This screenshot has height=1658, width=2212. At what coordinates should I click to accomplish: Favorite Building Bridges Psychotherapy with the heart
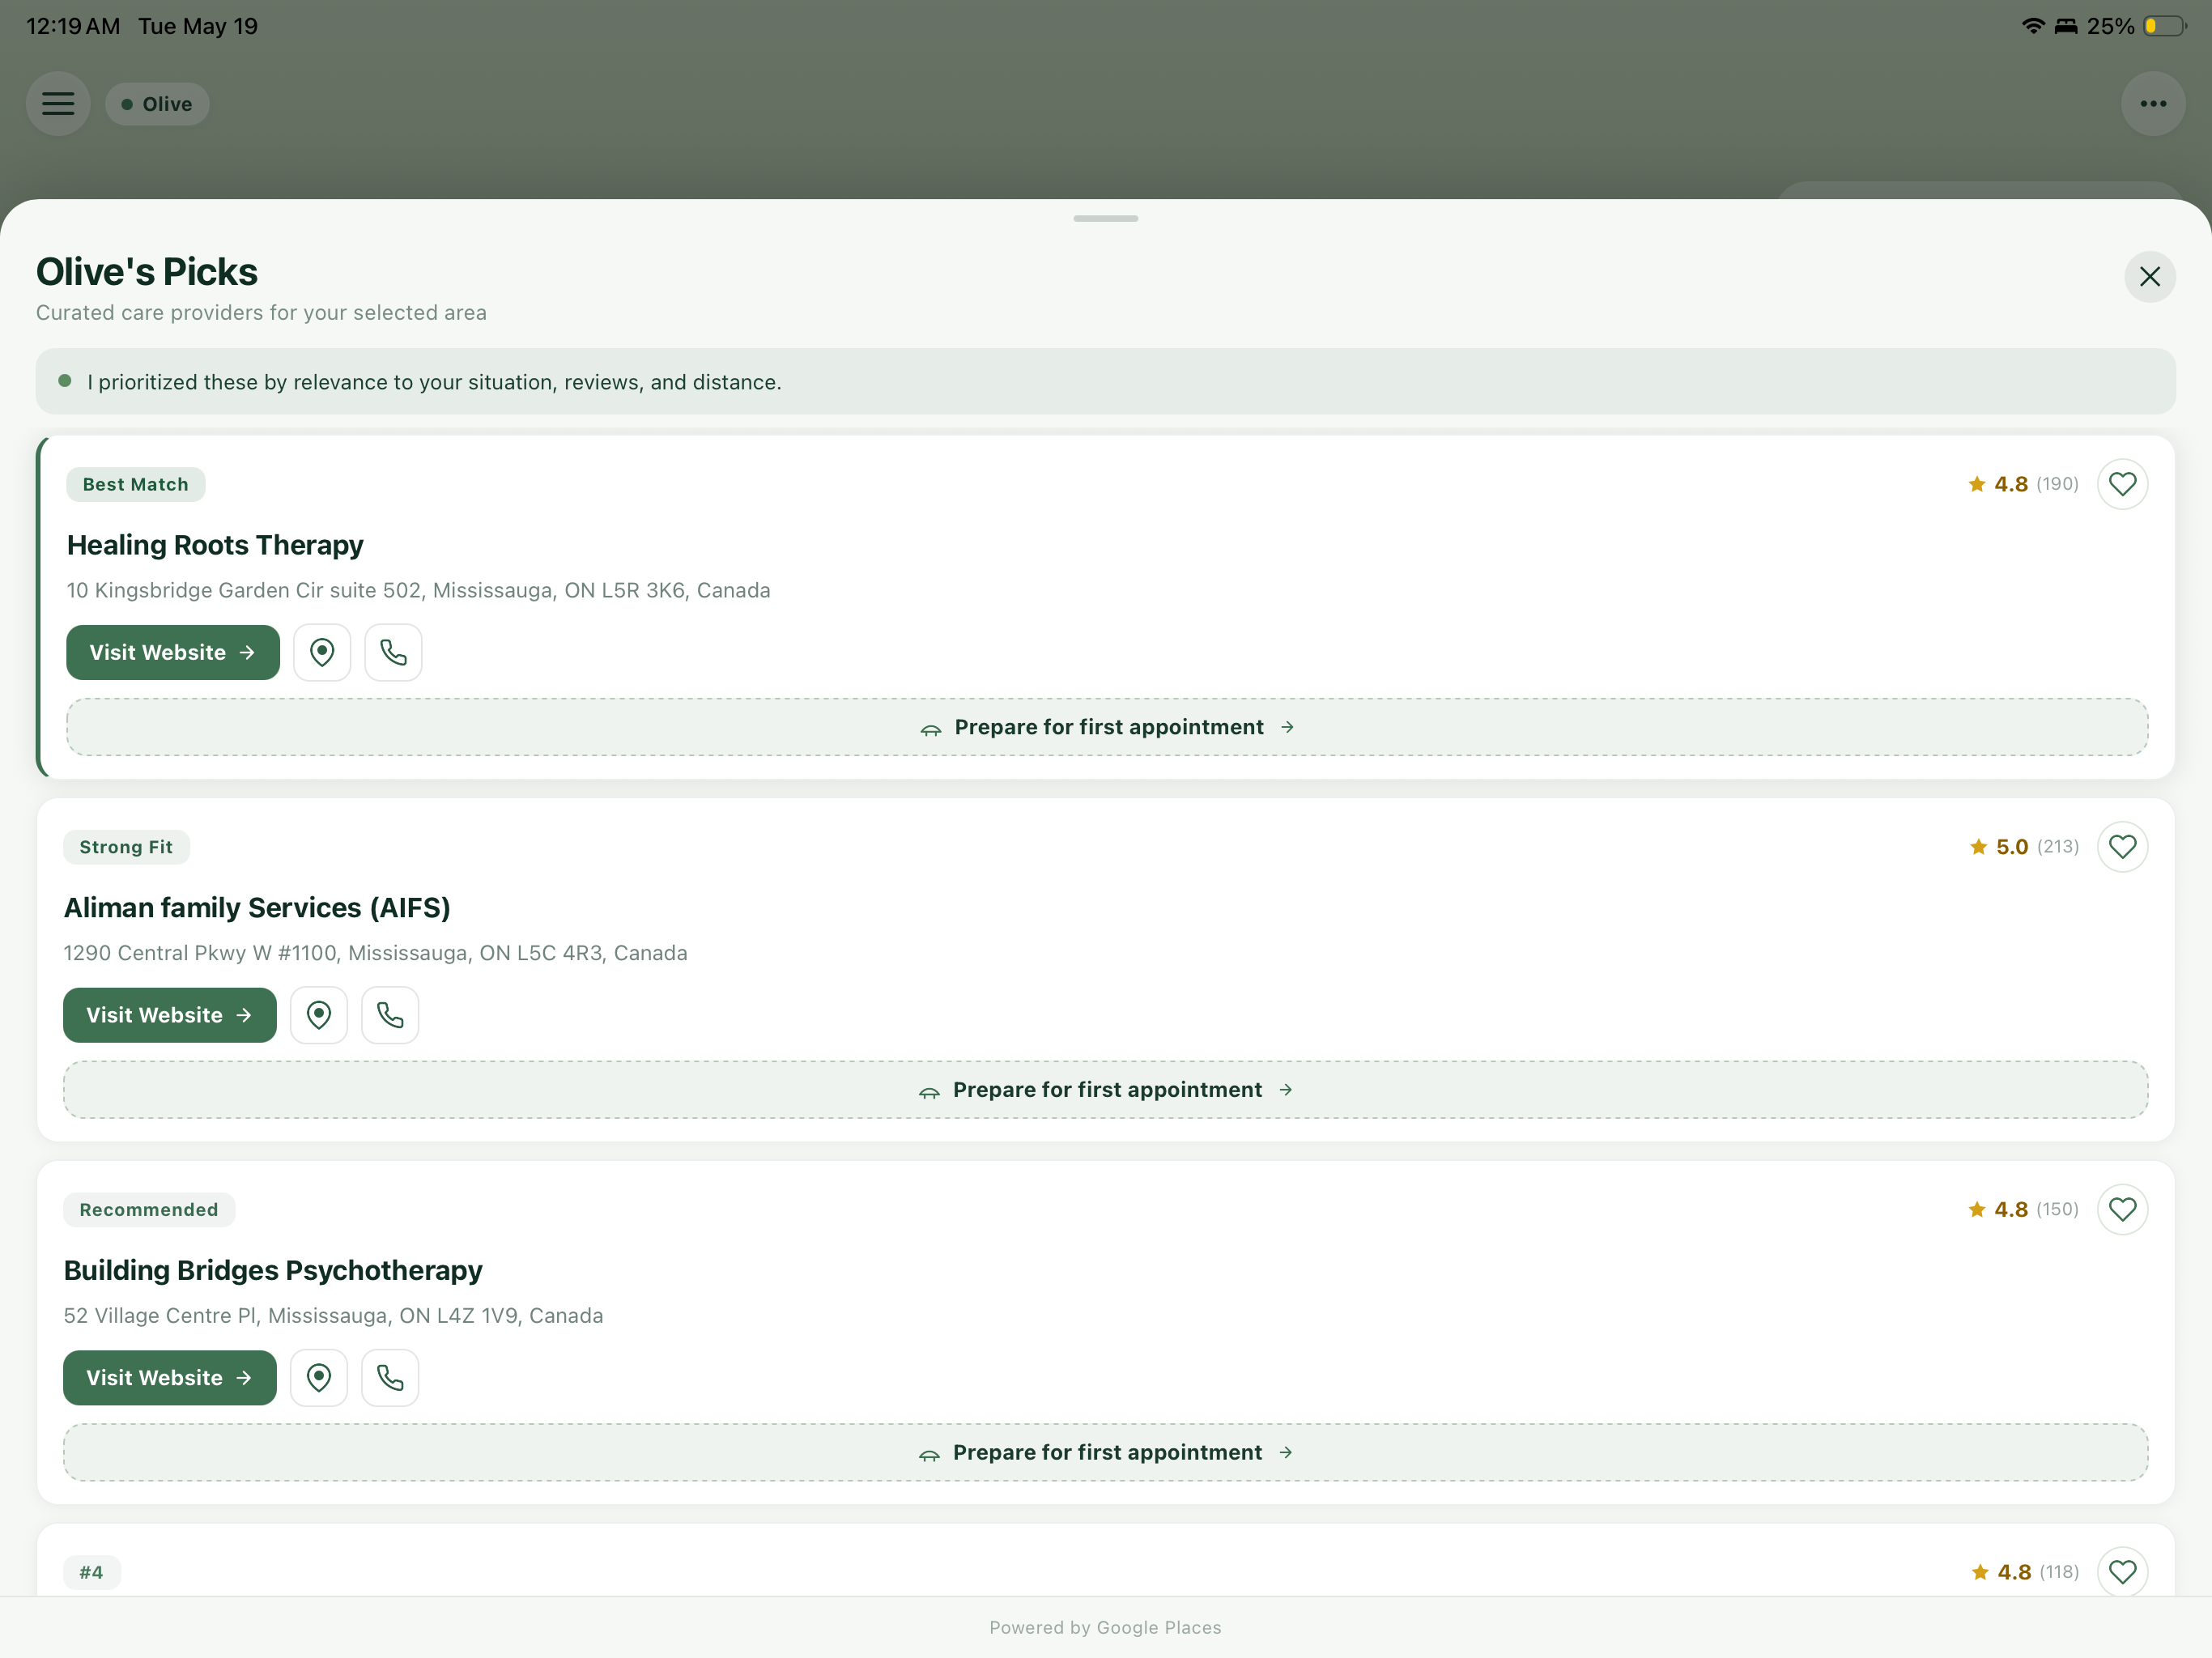(x=2122, y=1210)
